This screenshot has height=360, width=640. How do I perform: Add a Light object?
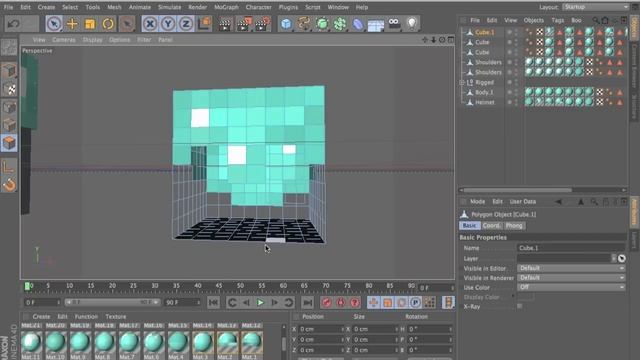click(x=412, y=23)
